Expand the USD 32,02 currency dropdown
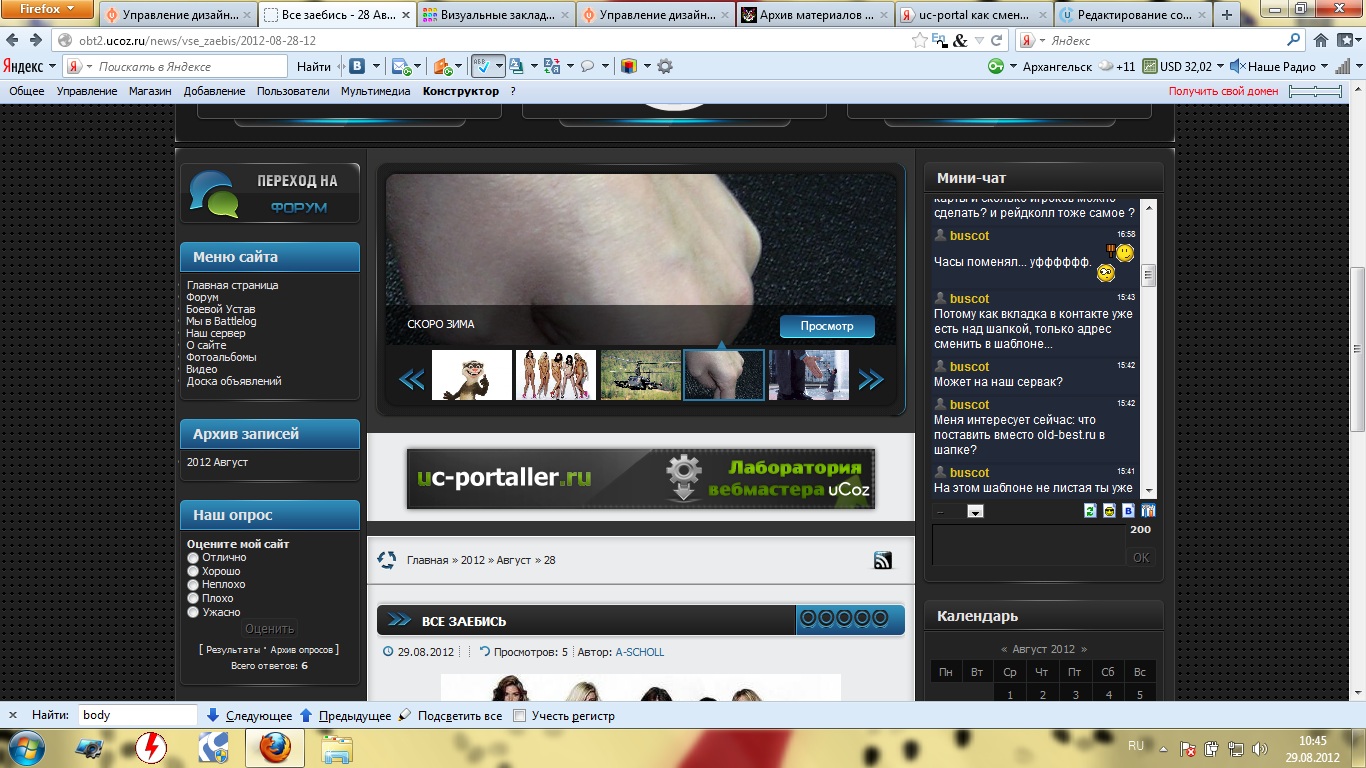1366x768 pixels. [1220, 67]
